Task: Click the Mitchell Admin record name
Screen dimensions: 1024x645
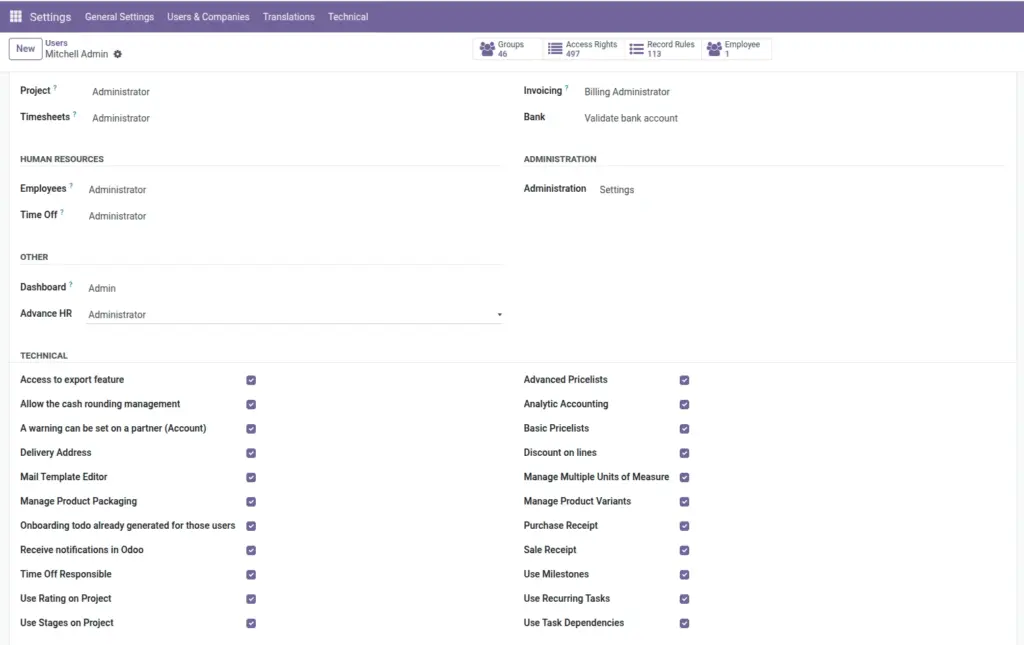Action: 76,54
